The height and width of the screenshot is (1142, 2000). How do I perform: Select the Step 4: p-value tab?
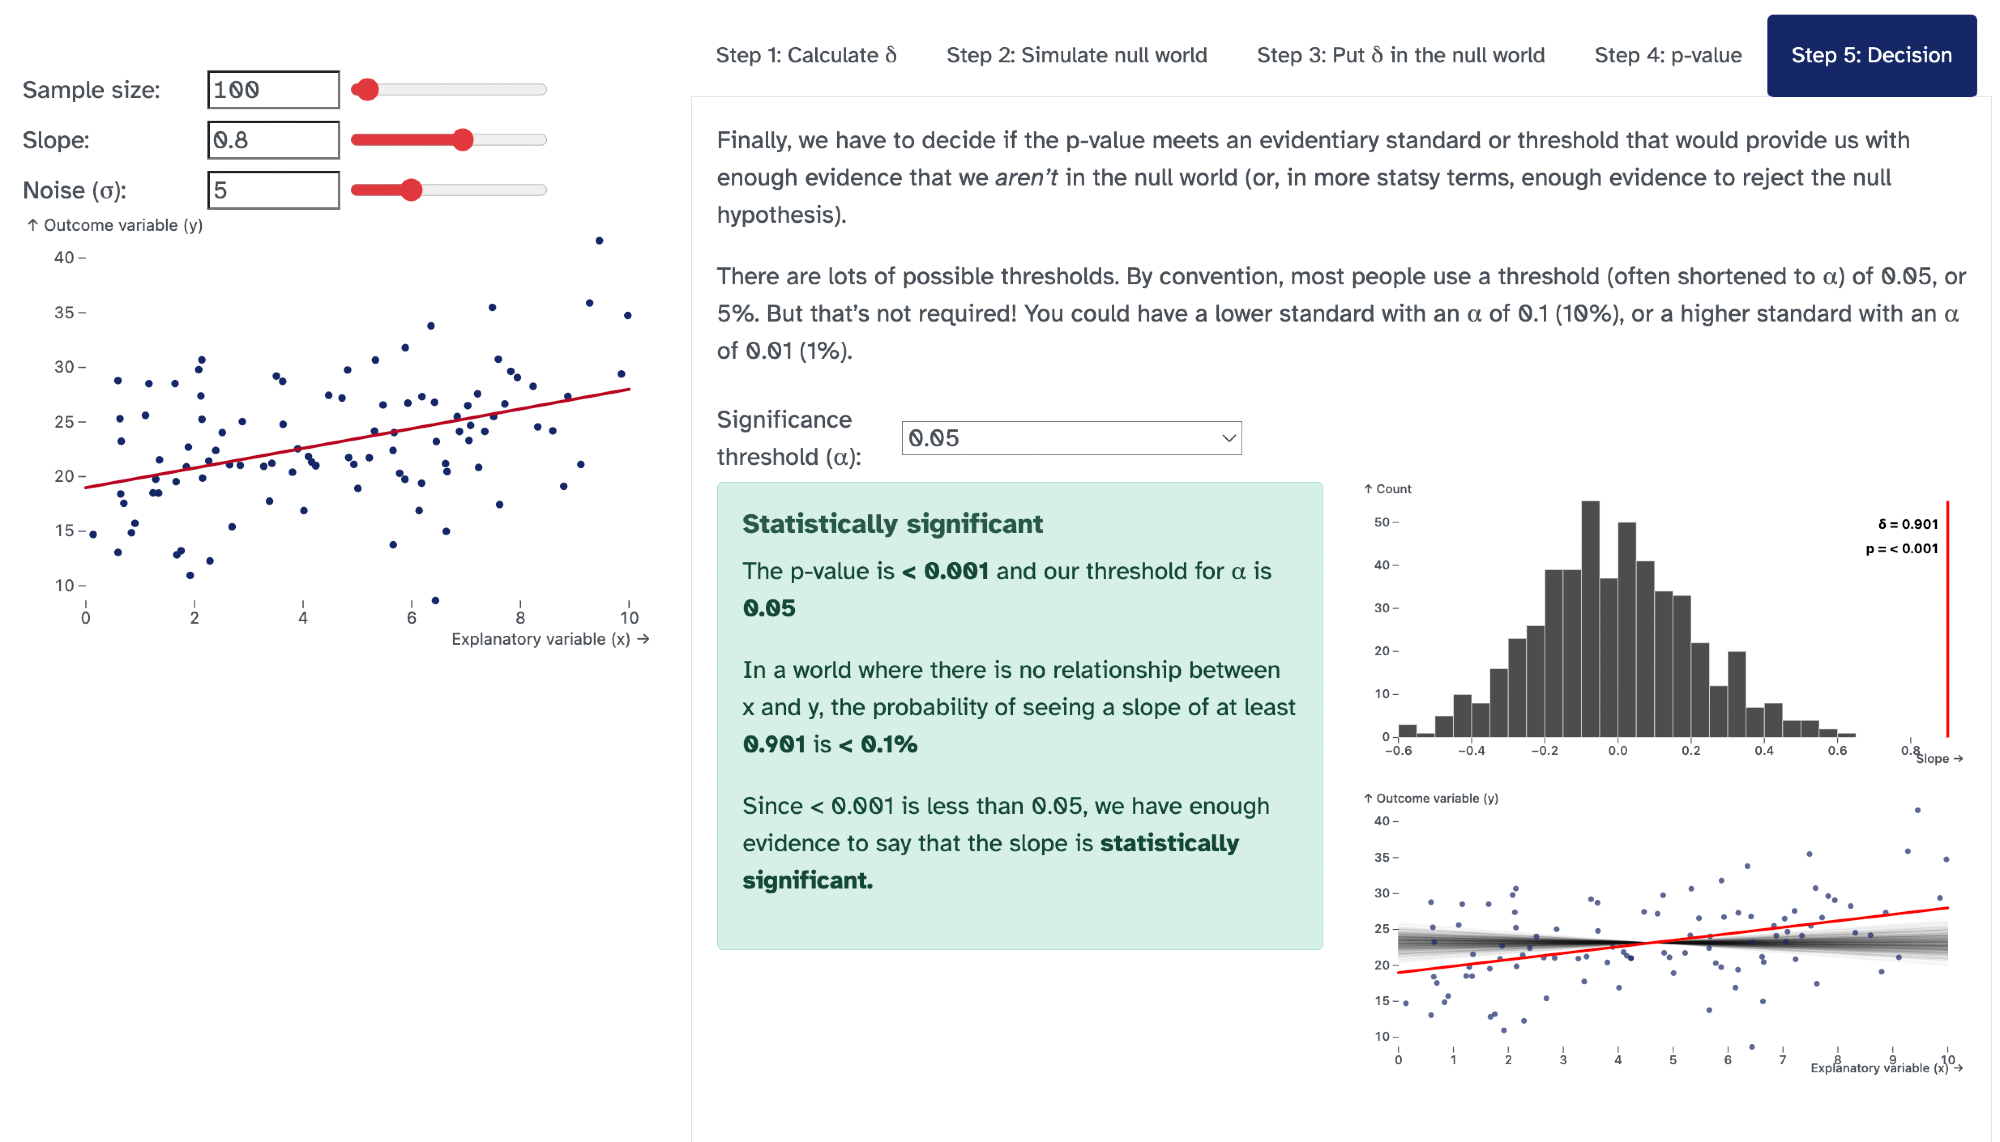click(1668, 55)
